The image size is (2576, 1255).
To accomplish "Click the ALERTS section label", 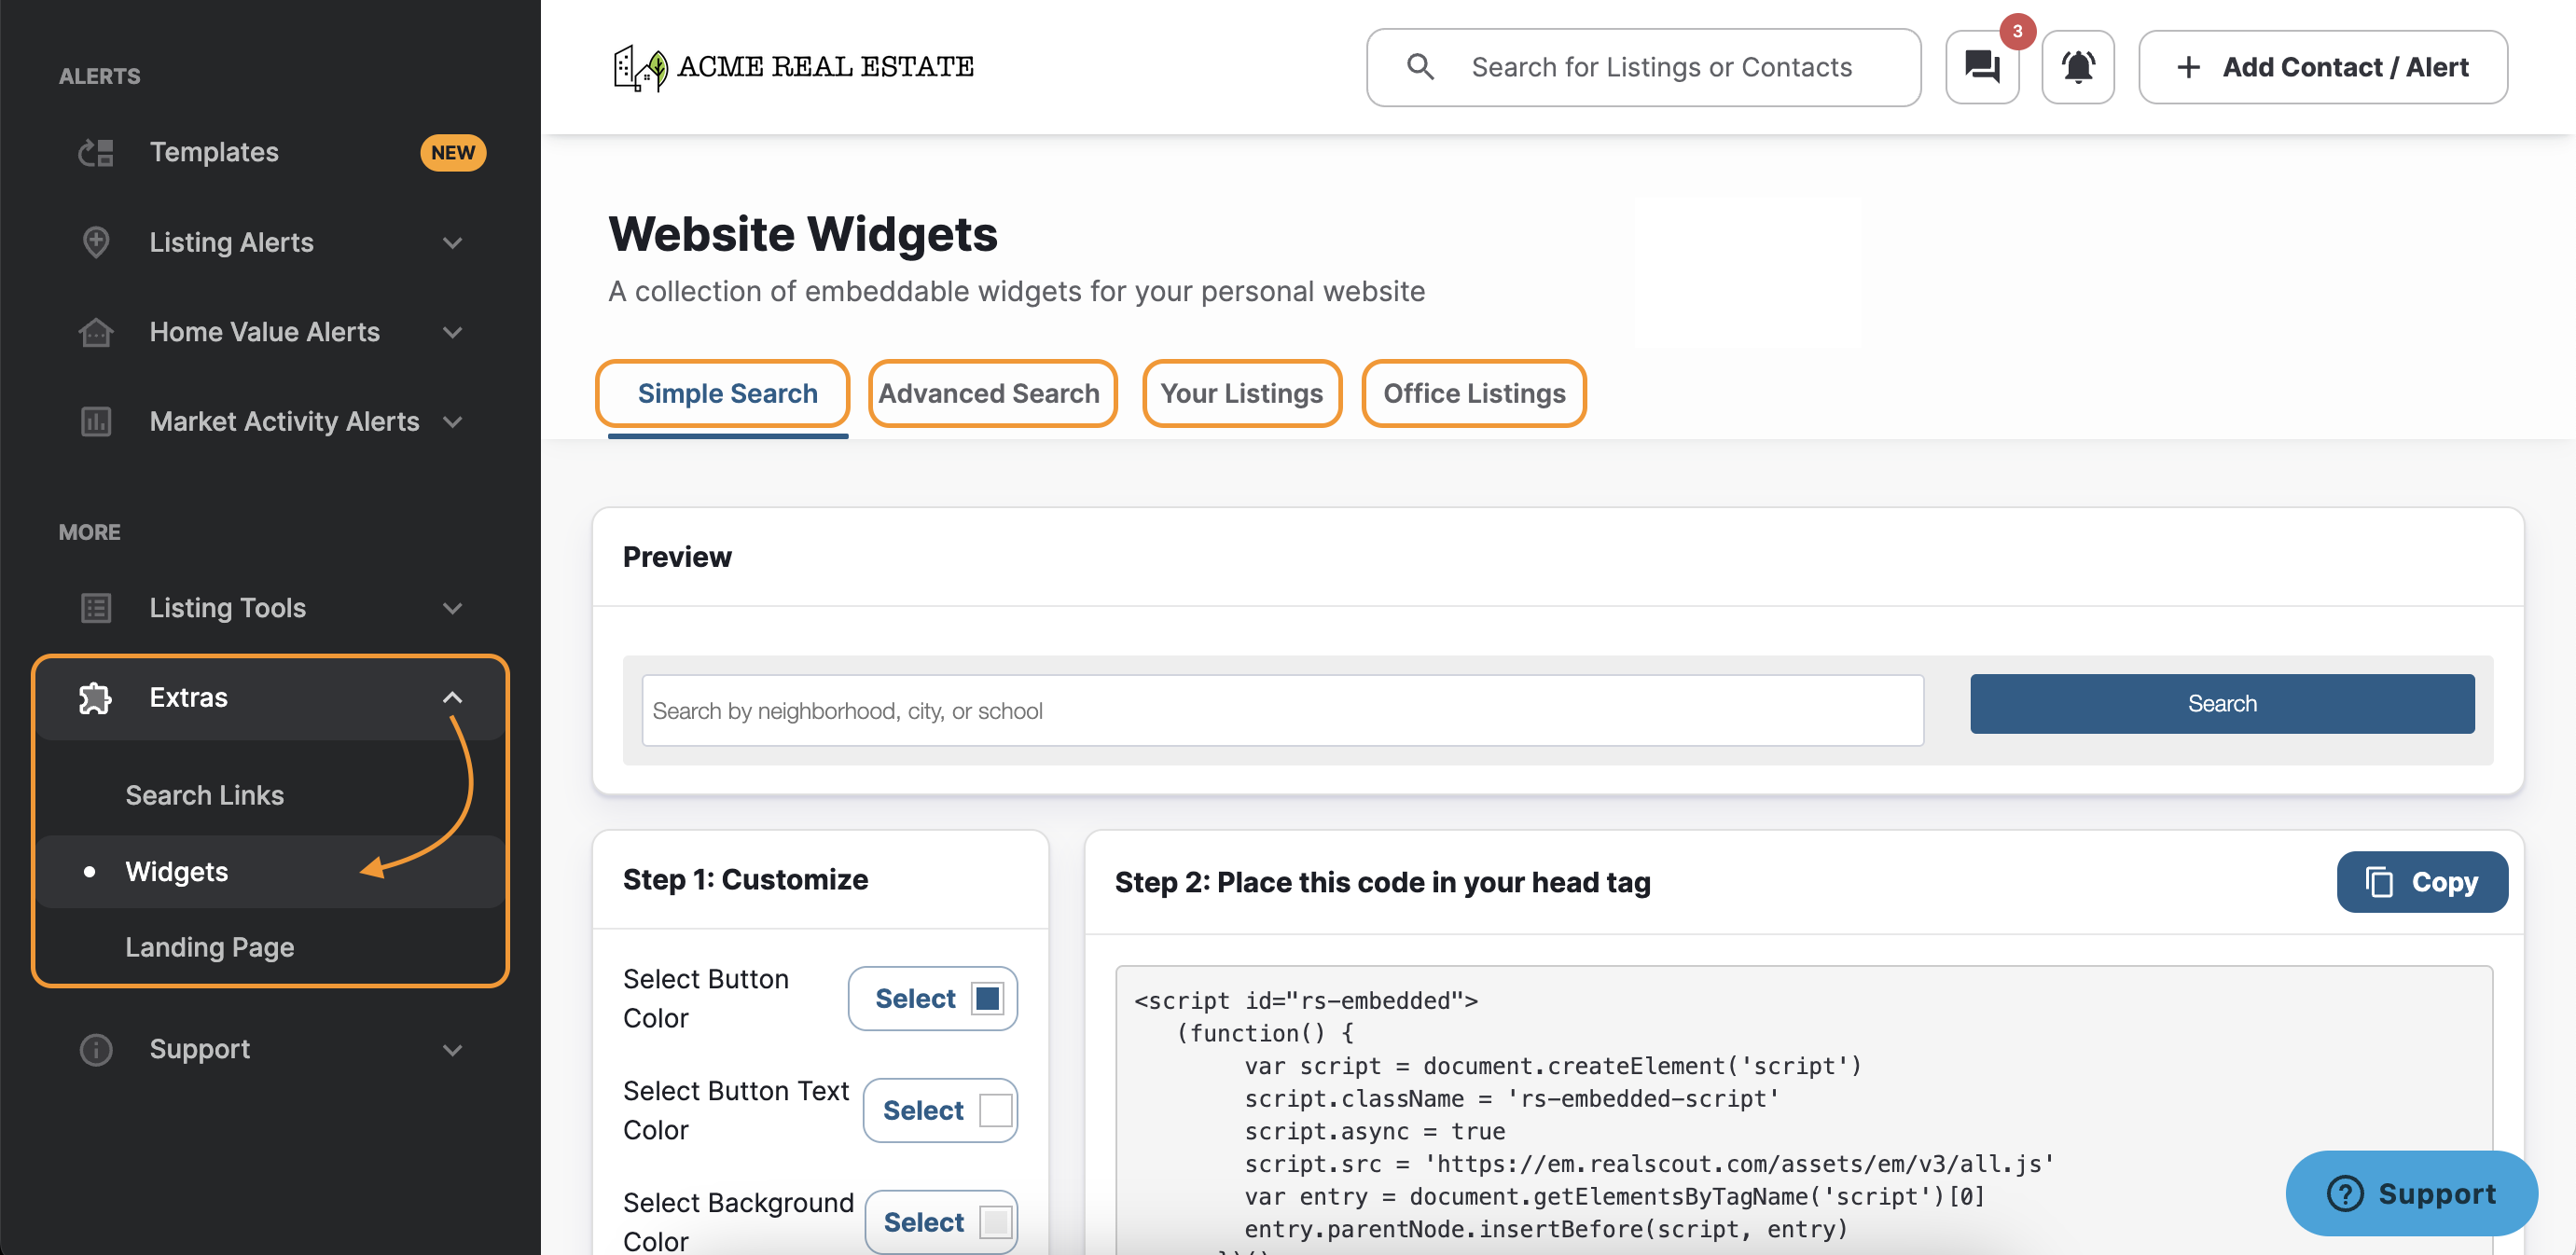I will pos(99,76).
